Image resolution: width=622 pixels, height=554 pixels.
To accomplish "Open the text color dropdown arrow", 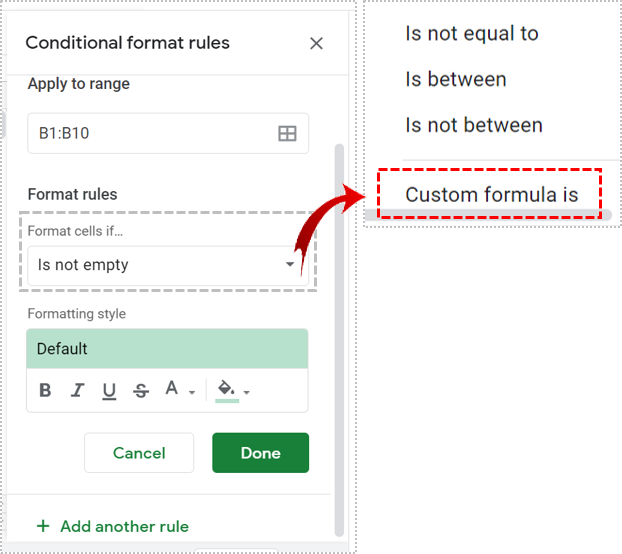I will tap(192, 392).
